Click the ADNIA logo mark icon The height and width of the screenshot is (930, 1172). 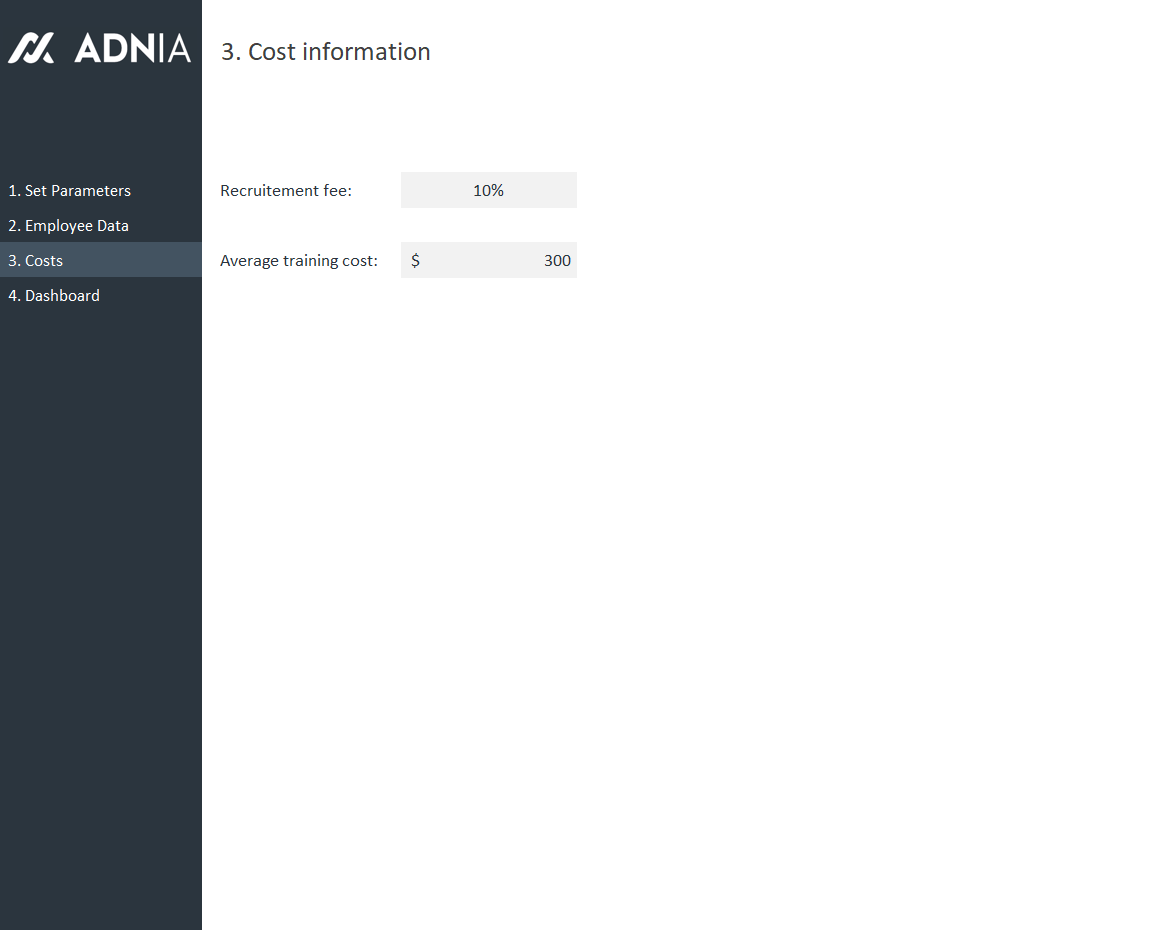click(31, 48)
